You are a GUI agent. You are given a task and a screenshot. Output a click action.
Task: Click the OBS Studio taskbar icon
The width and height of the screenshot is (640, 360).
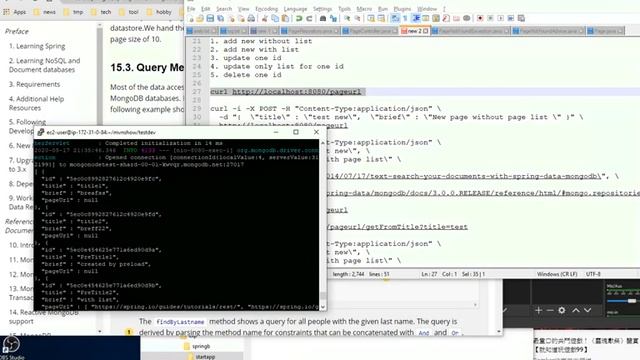(11, 348)
